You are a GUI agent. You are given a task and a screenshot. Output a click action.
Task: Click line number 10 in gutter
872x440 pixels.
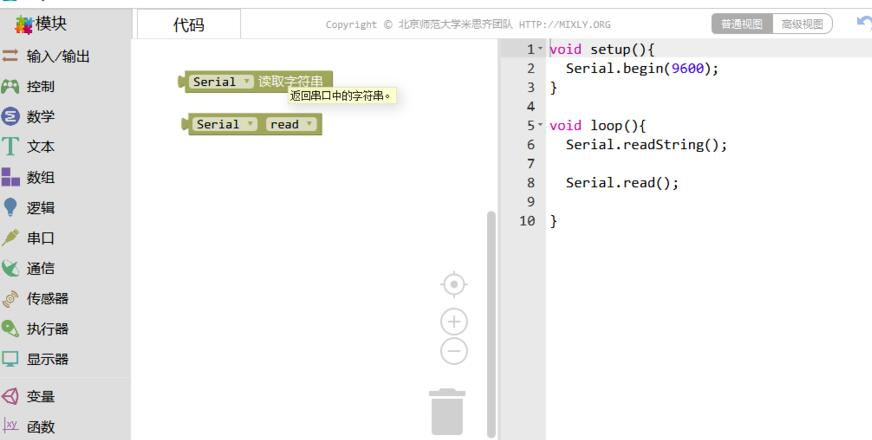coord(527,221)
